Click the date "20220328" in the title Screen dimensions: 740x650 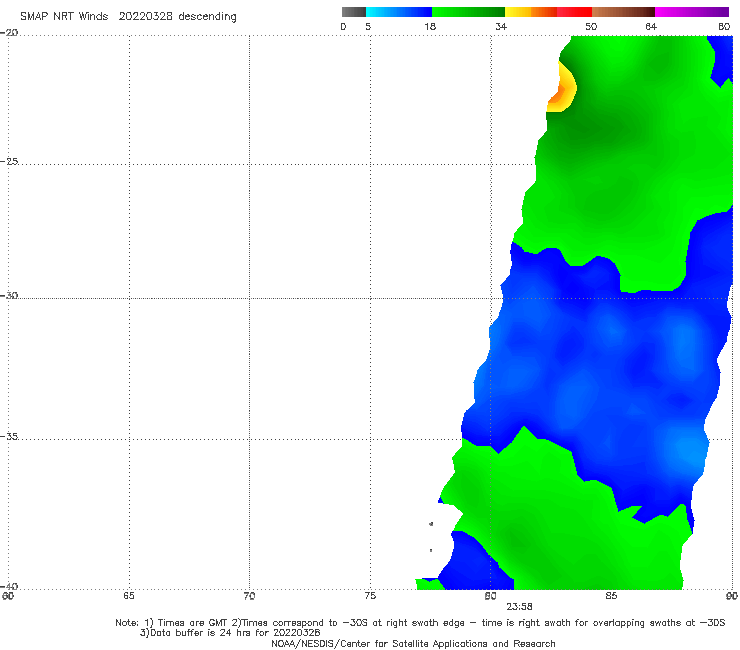coord(146,17)
